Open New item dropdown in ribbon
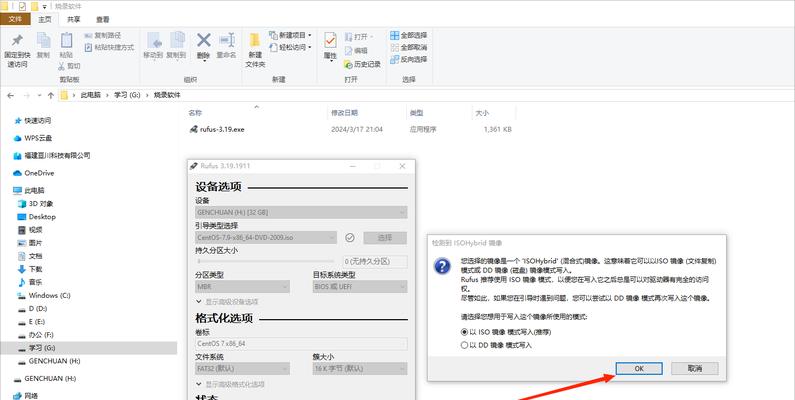The height and width of the screenshot is (400, 795). point(290,35)
